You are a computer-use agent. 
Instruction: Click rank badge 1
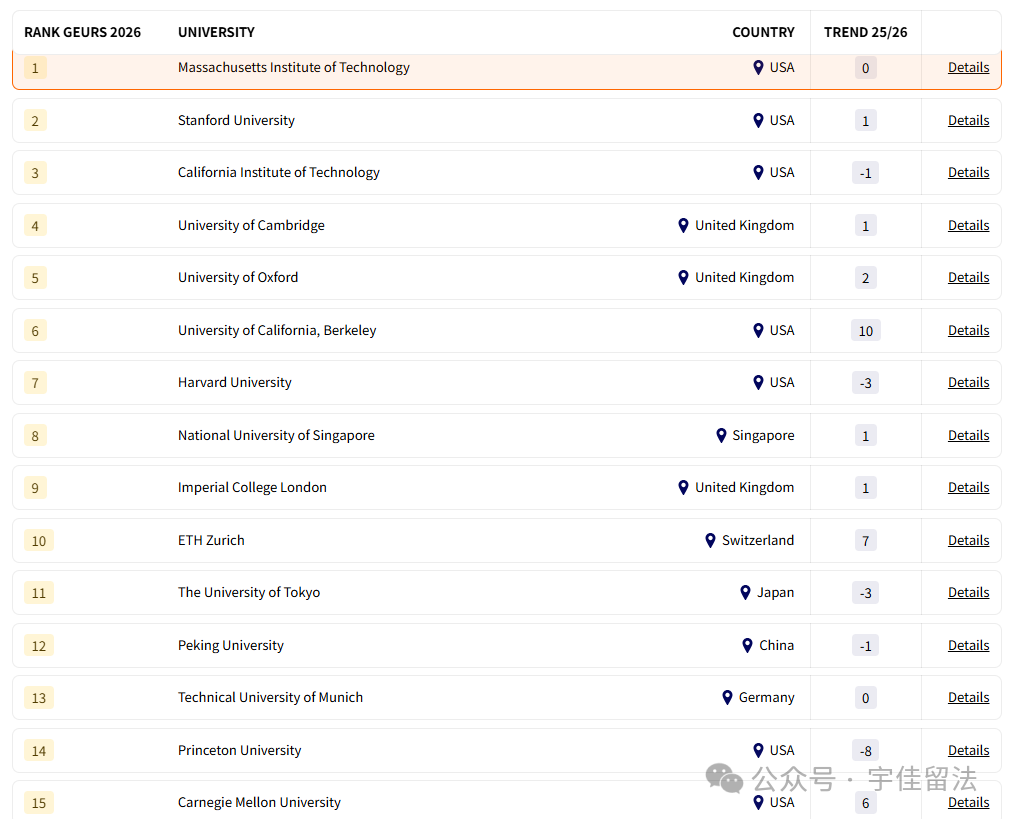(35, 68)
